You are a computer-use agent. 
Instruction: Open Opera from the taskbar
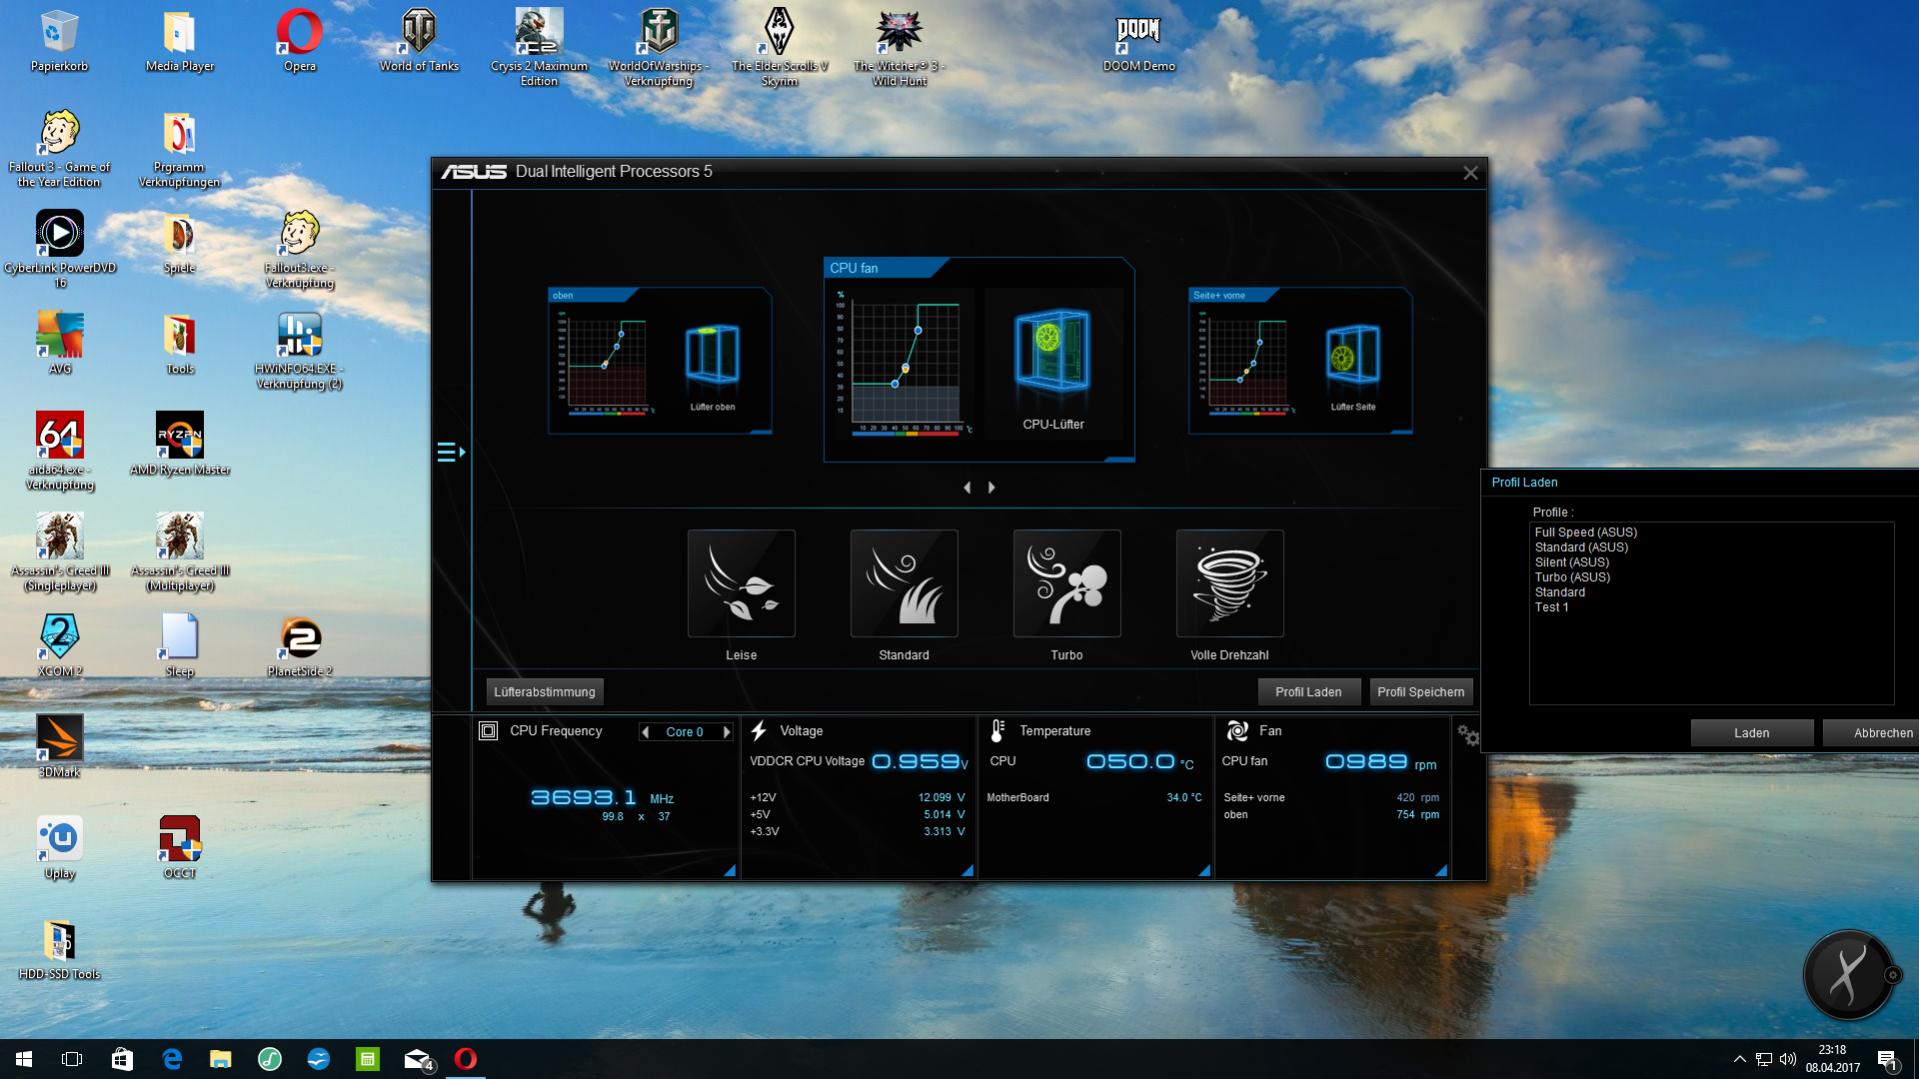point(465,1059)
